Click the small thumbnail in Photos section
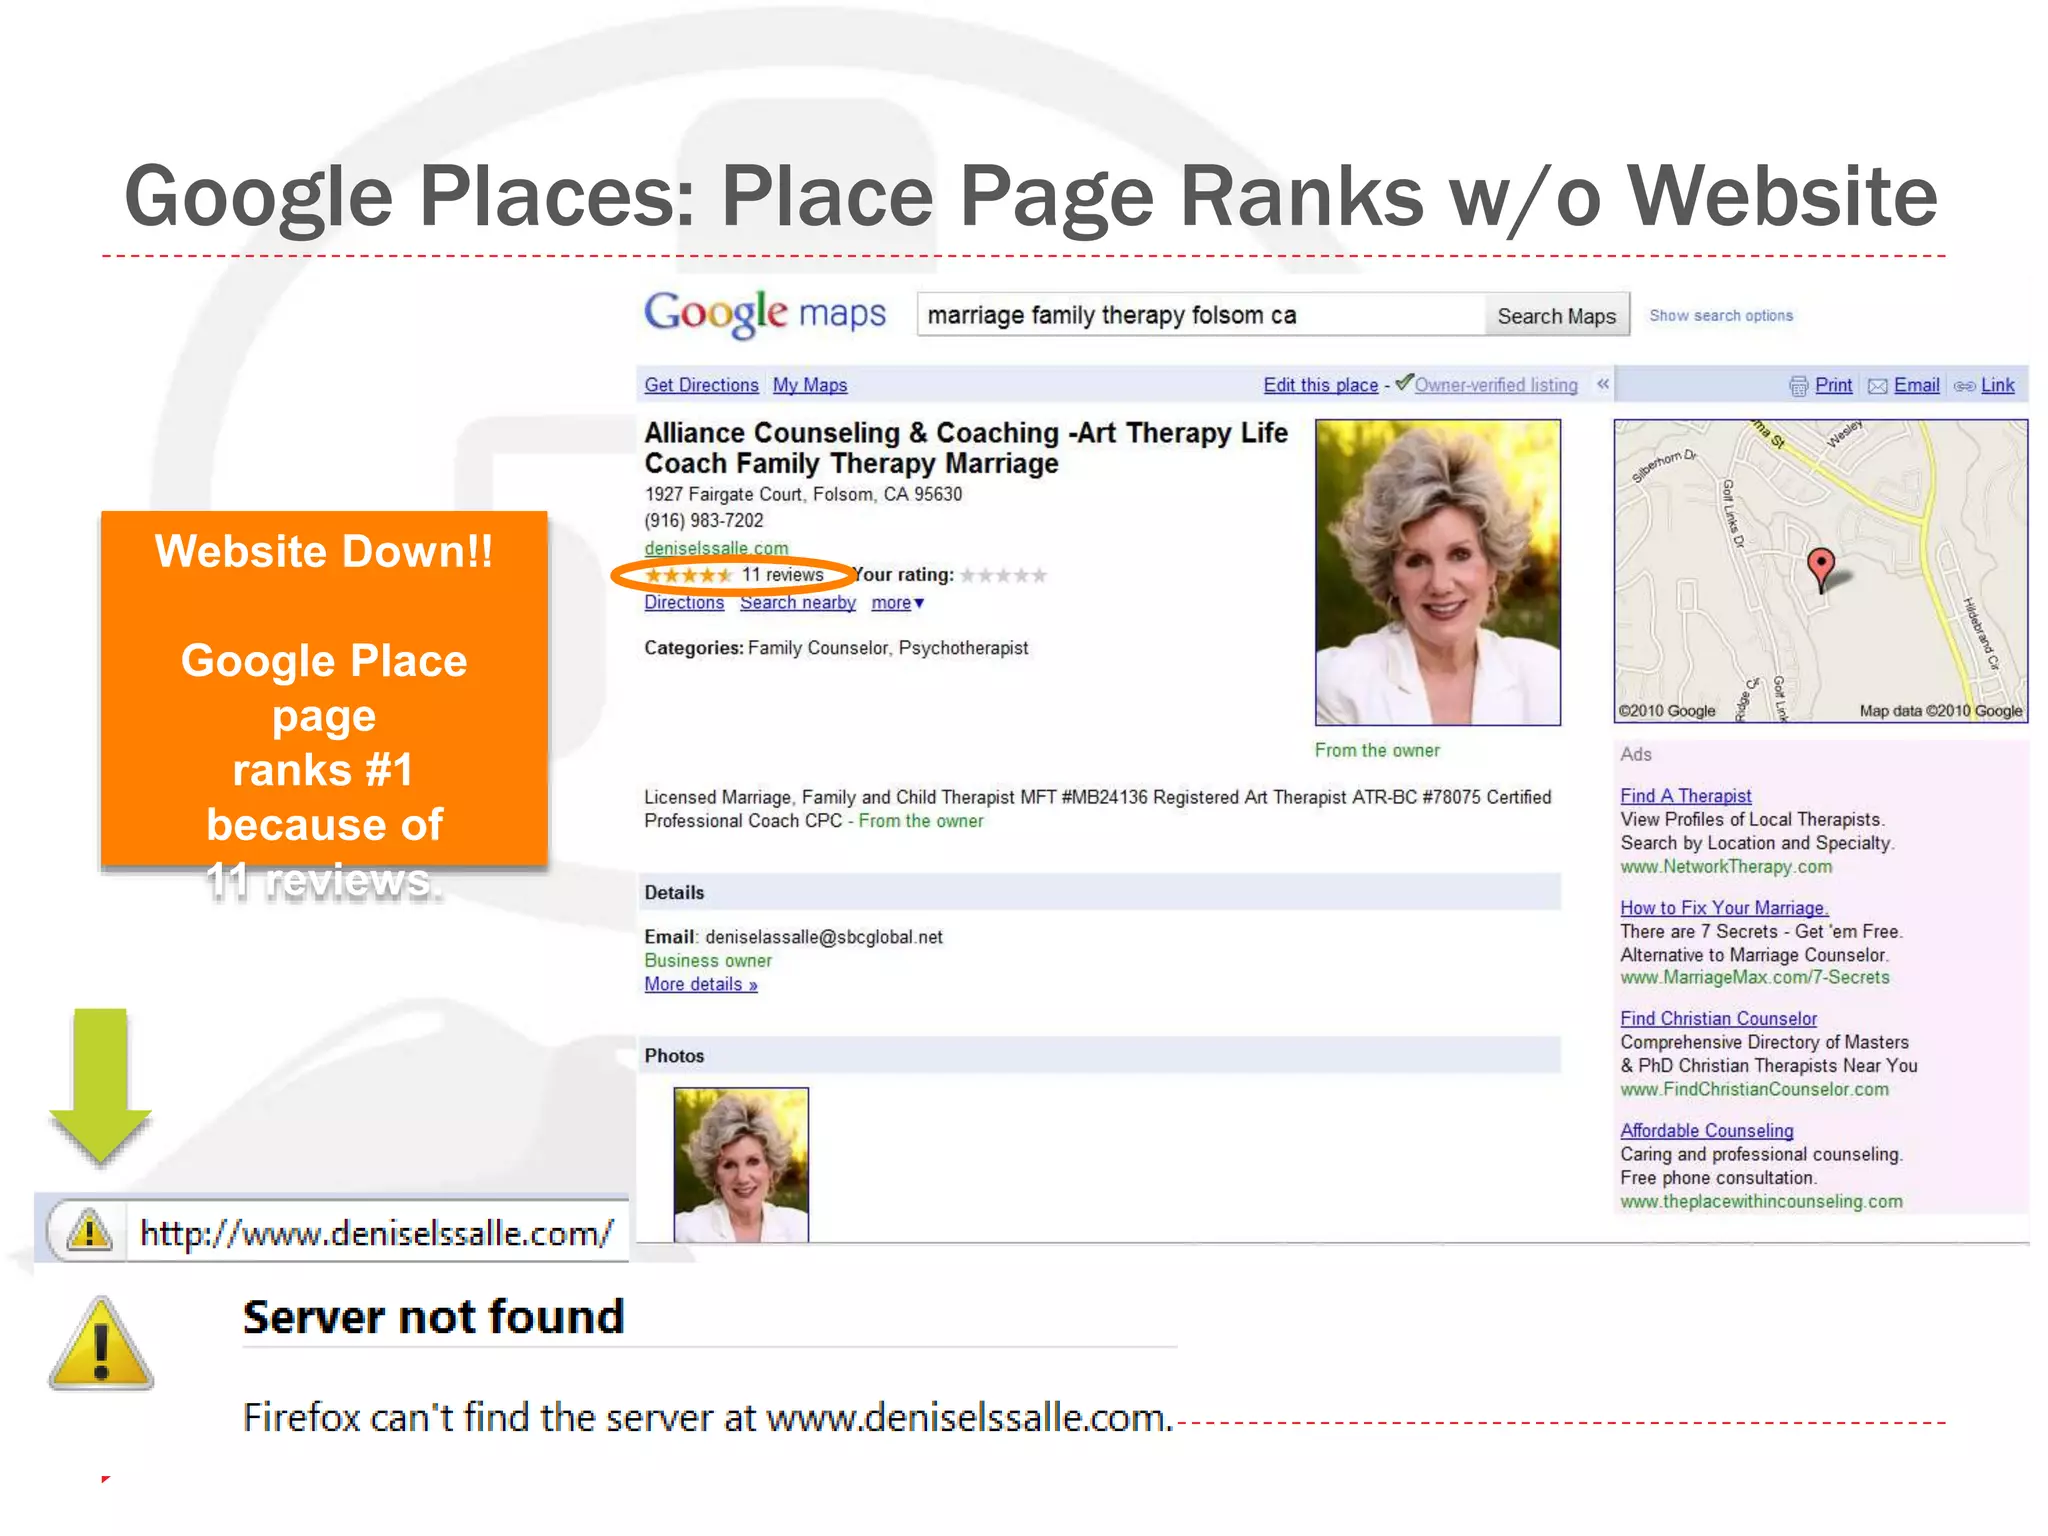The height and width of the screenshot is (1536, 2048). [x=741, y=1165]
